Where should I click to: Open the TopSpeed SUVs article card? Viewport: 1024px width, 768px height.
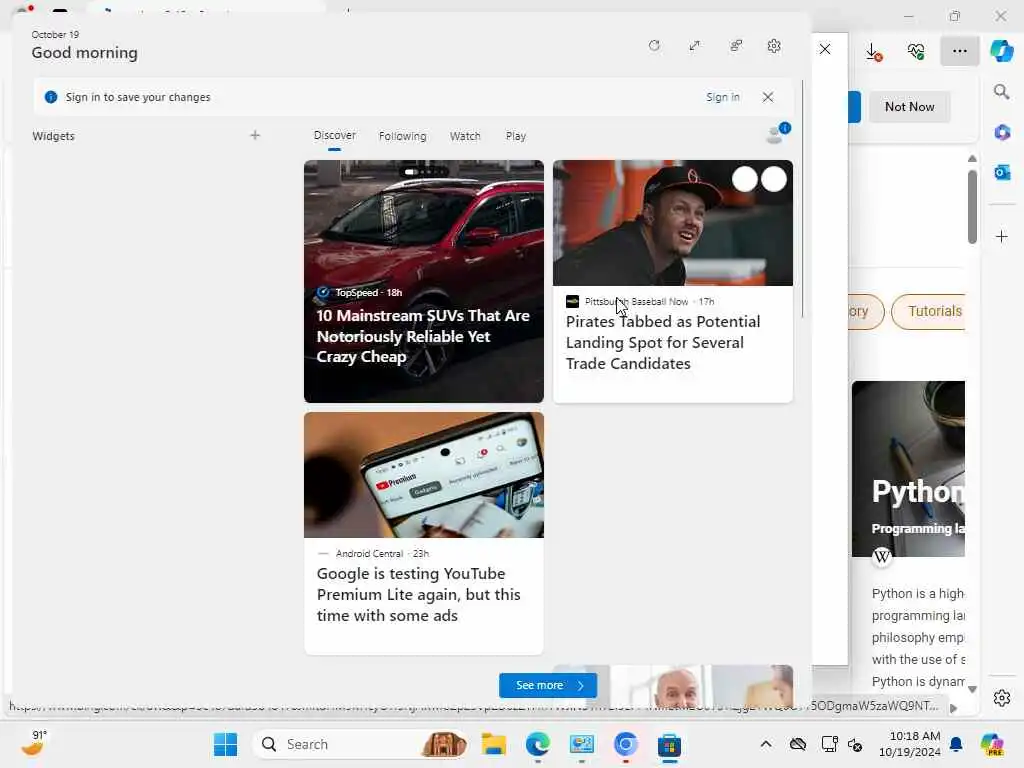(x=424, y=281)
